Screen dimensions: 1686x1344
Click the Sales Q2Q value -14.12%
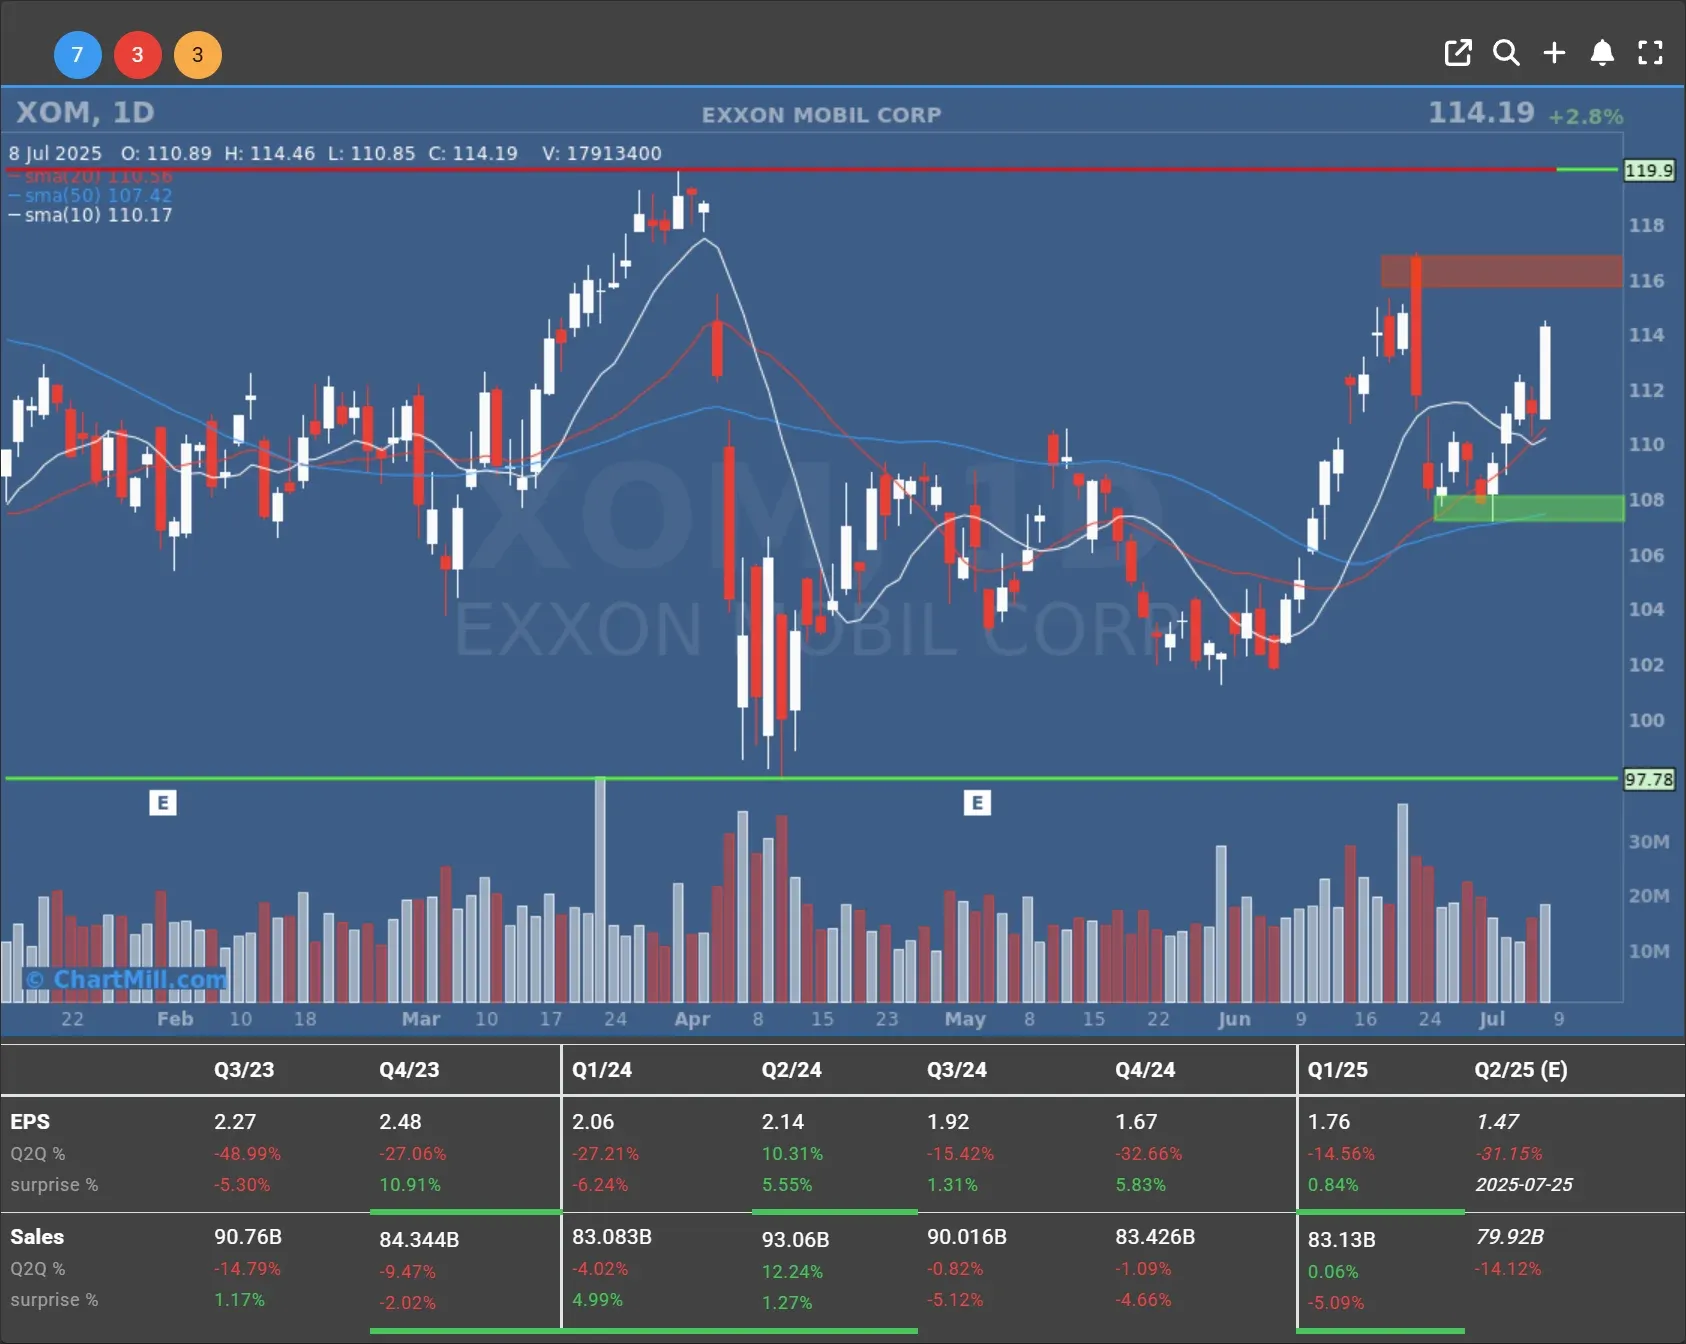1508,1268
